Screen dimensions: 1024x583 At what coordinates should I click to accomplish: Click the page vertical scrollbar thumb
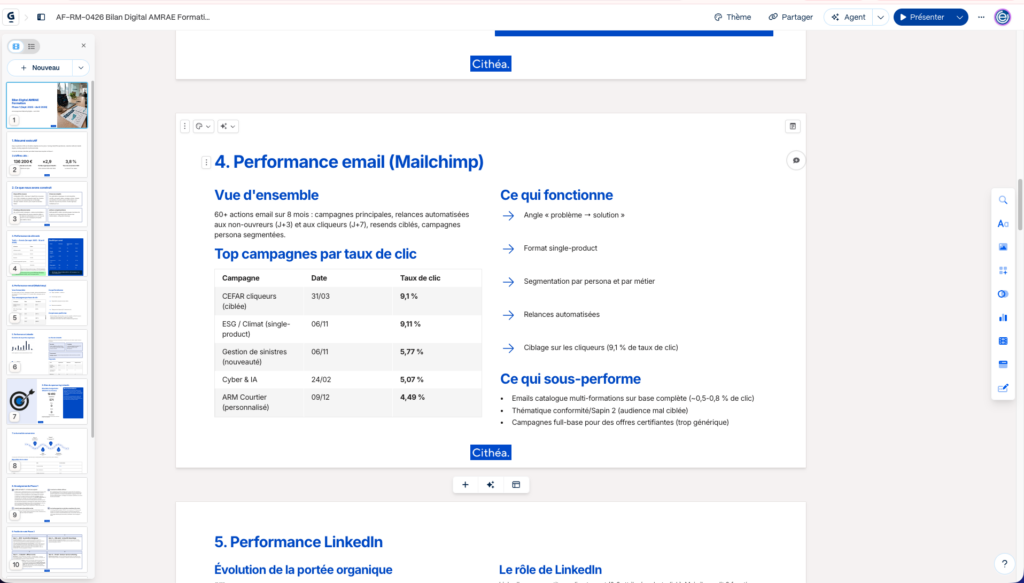(1019, 203)
